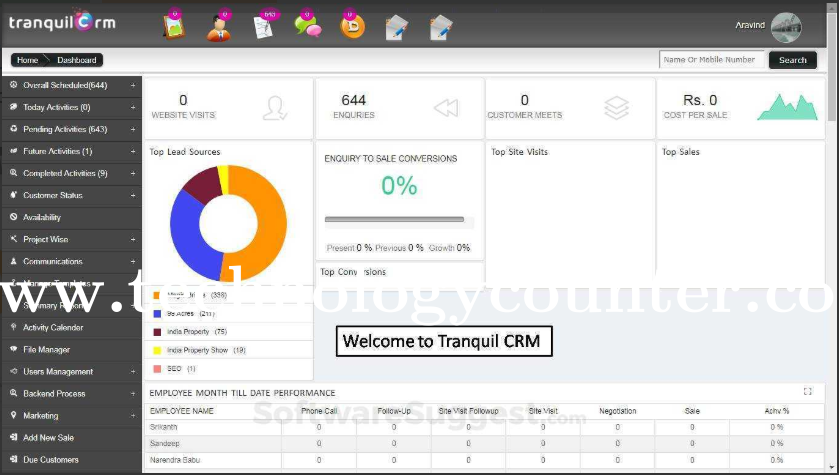Click yellow India Property Show swatch
This screenshot has width=839, height=475.
click(157, 350)
